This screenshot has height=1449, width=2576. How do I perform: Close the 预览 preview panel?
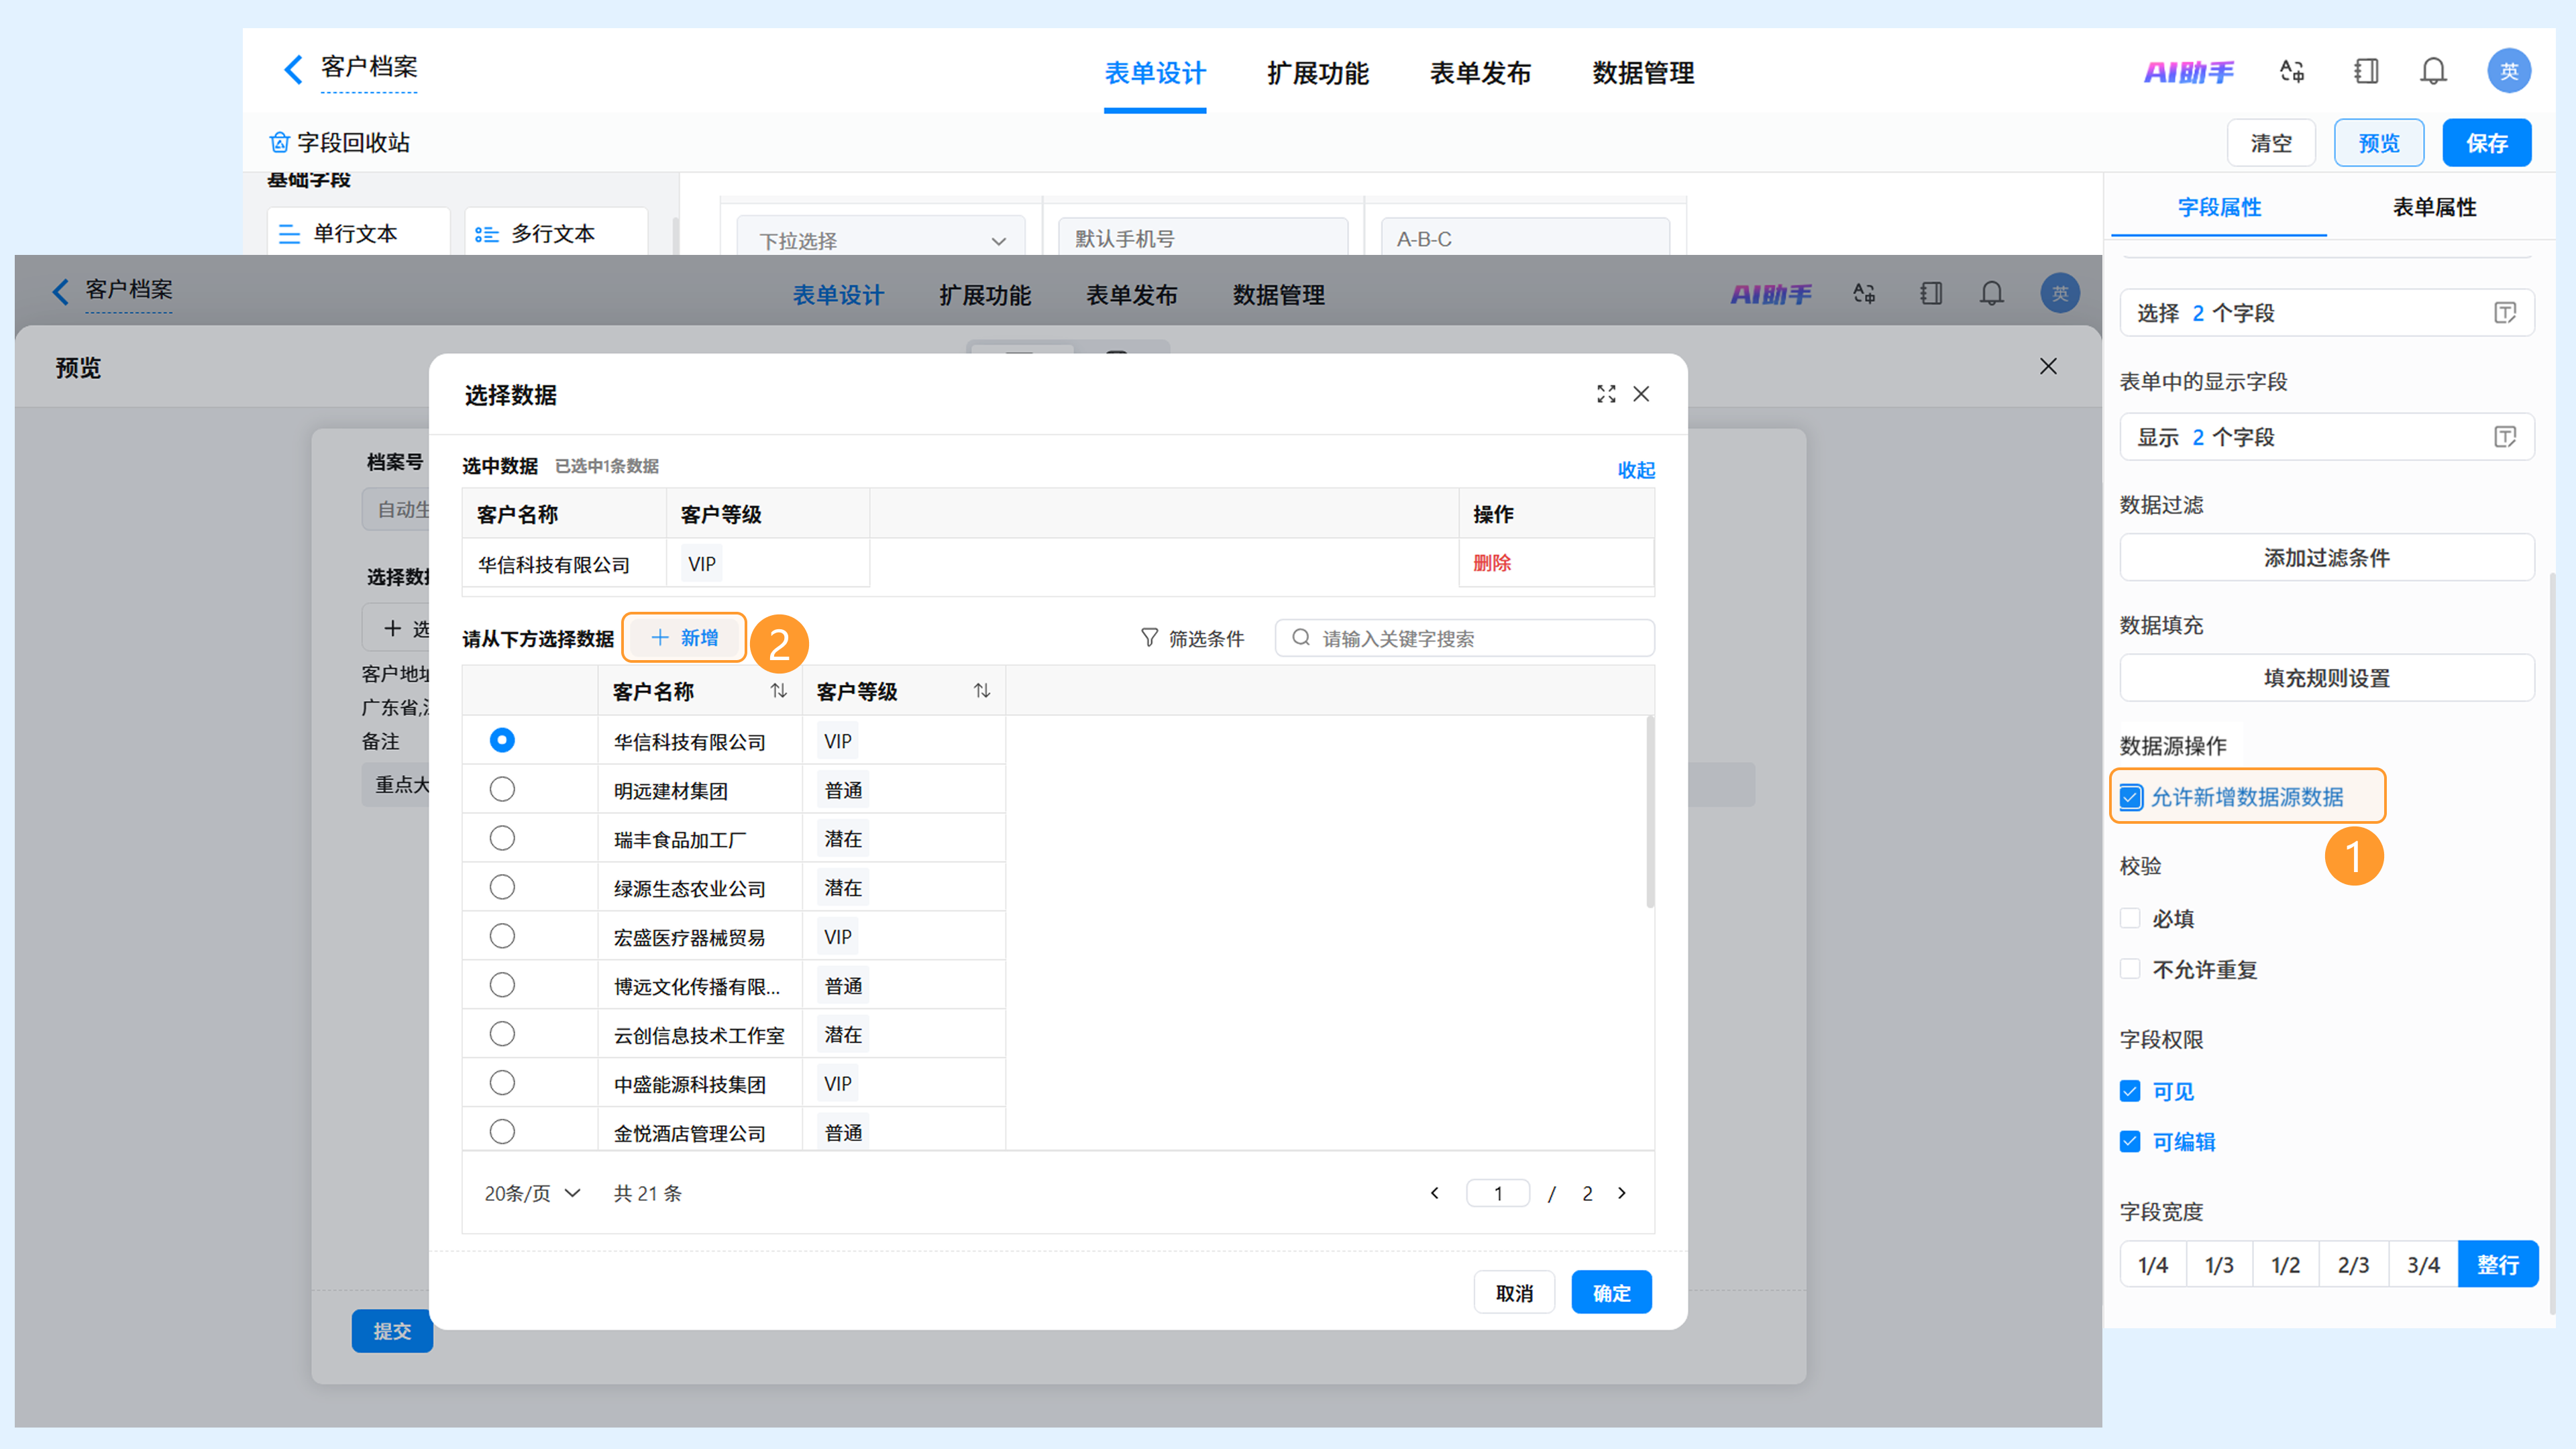2048,366
